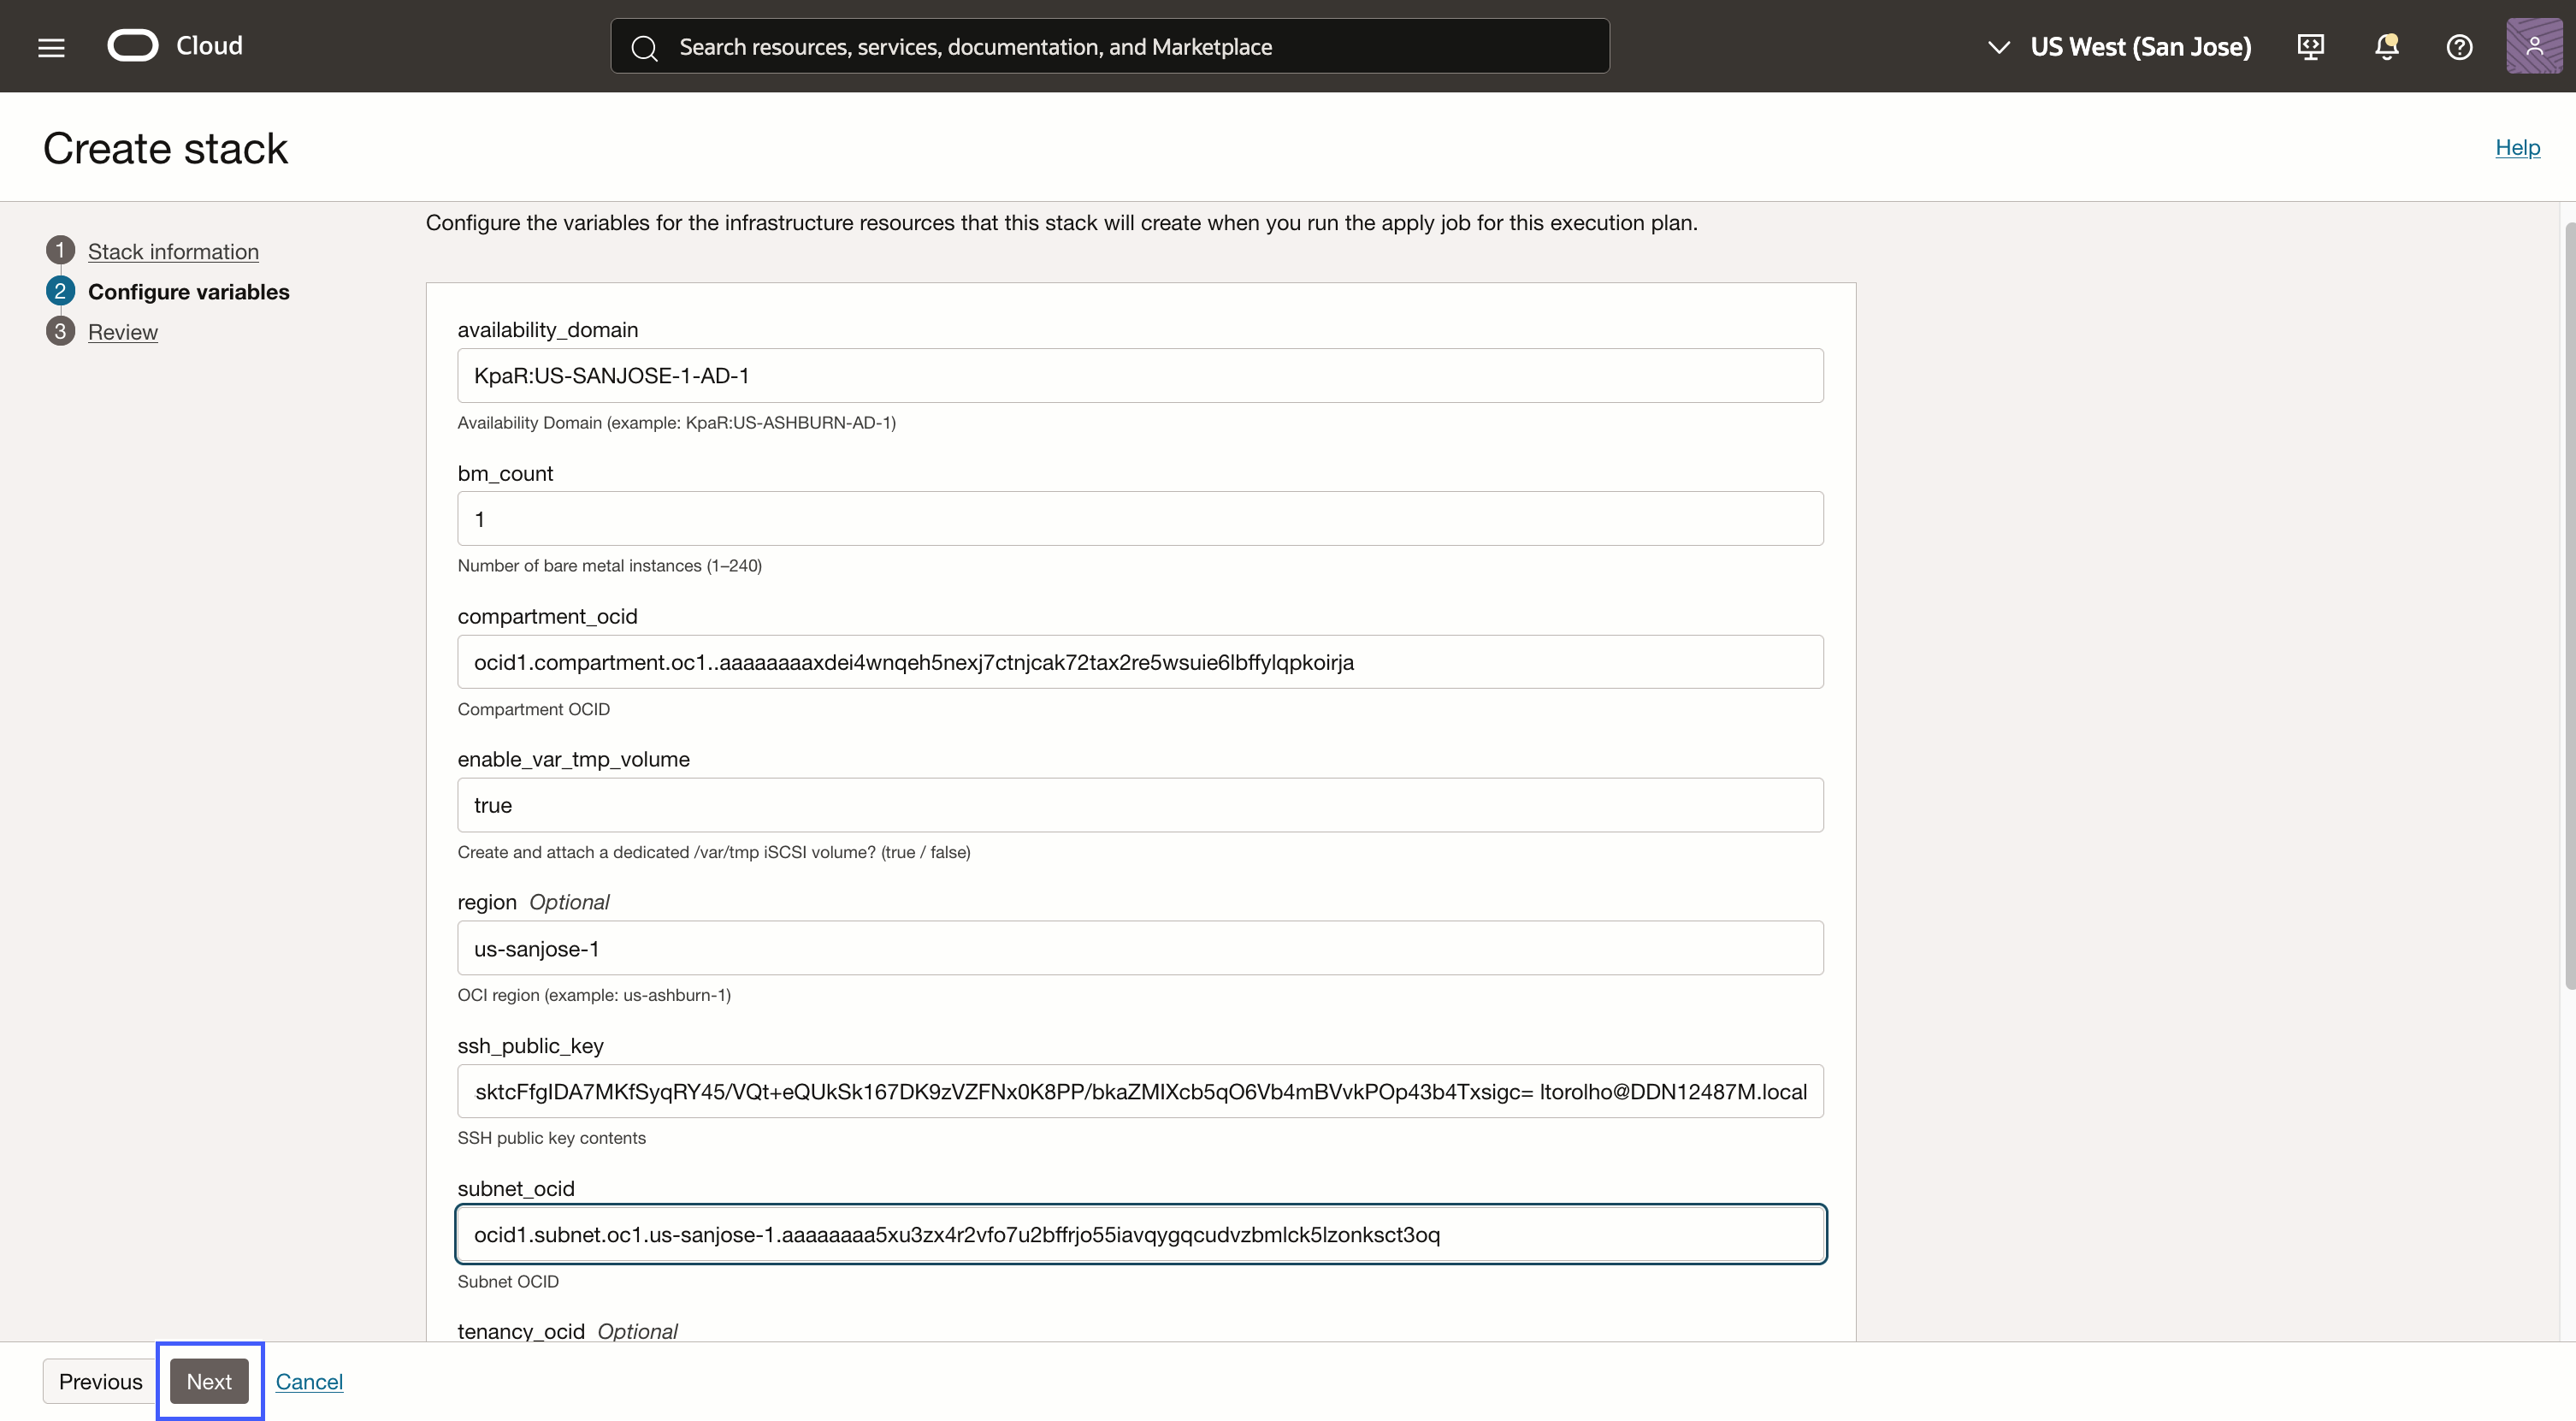The image size is (2576, 1421).
Task: Edit the ssh_public_key contents
Action: point(1140,1091)
